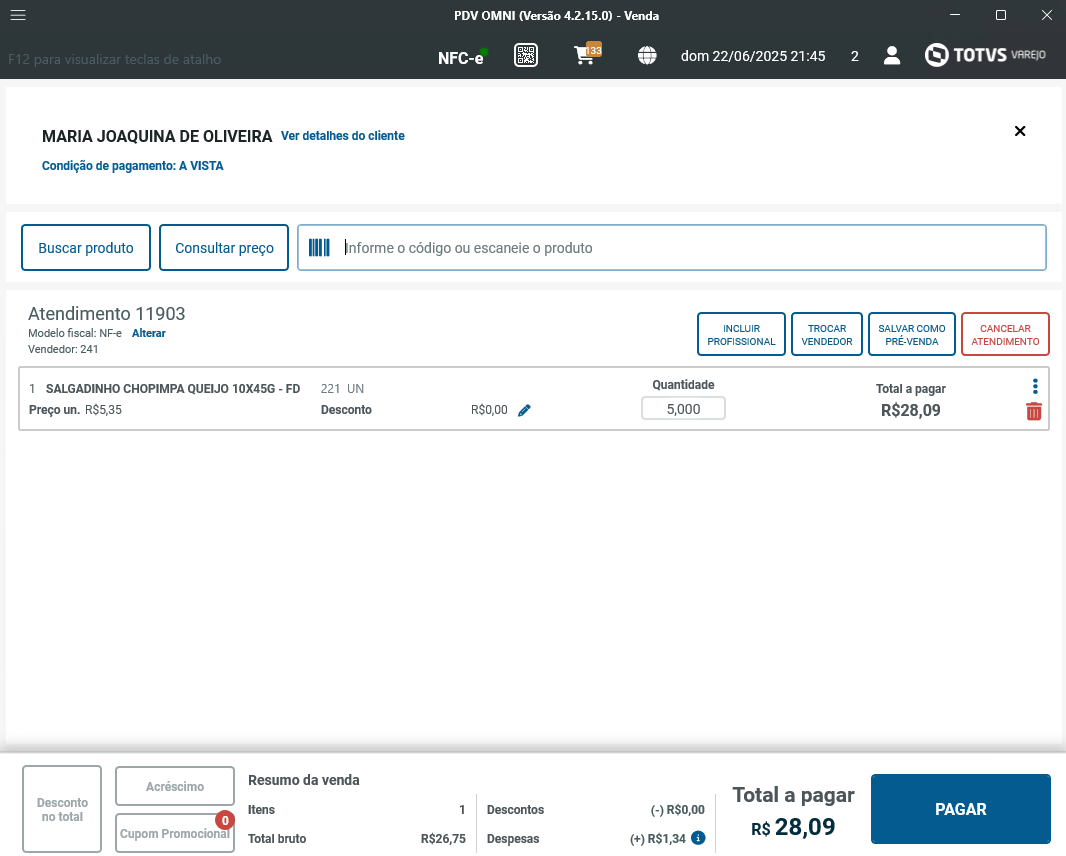Click Total bruto value R$26,75

[443, 838]
